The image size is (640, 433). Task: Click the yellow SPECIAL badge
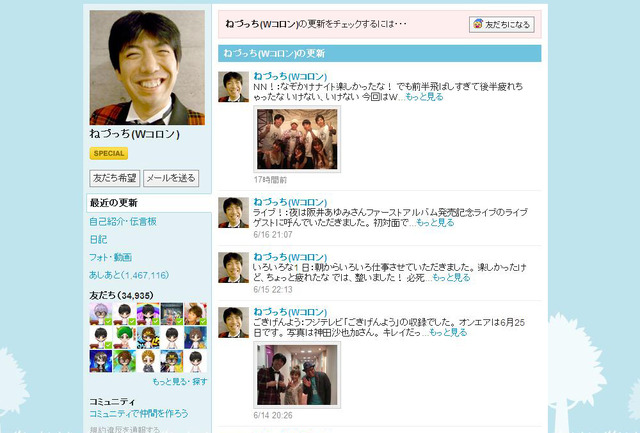(108, 153)
